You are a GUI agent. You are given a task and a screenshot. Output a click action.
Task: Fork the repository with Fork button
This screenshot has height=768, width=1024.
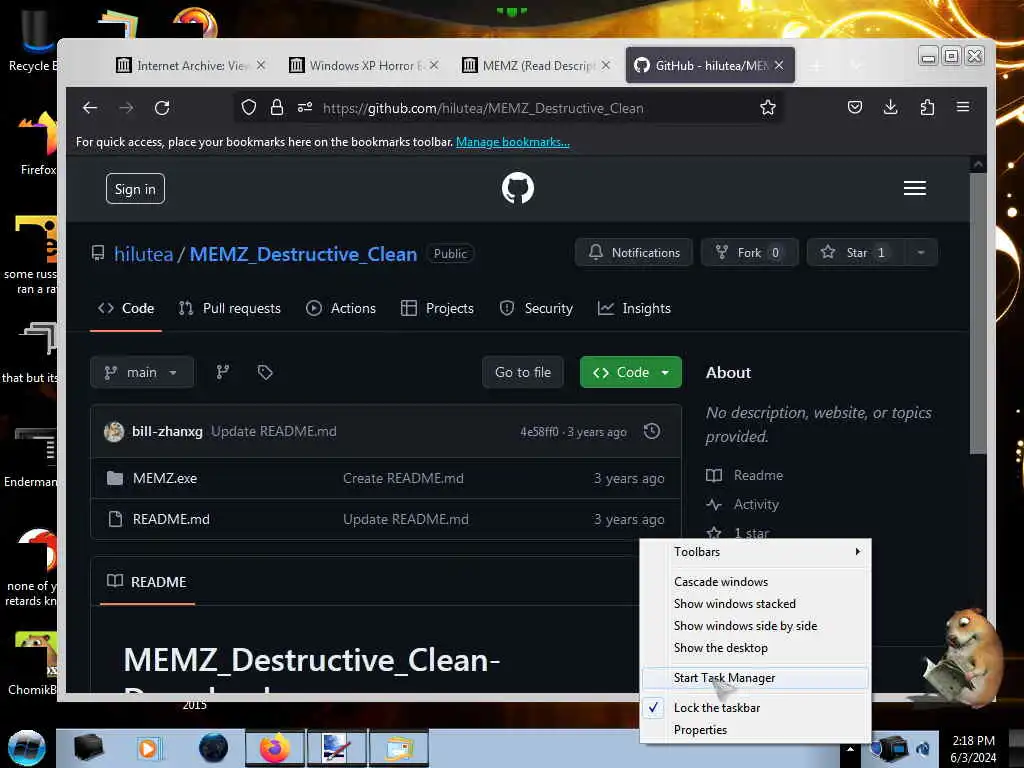(x=750, y=253)
